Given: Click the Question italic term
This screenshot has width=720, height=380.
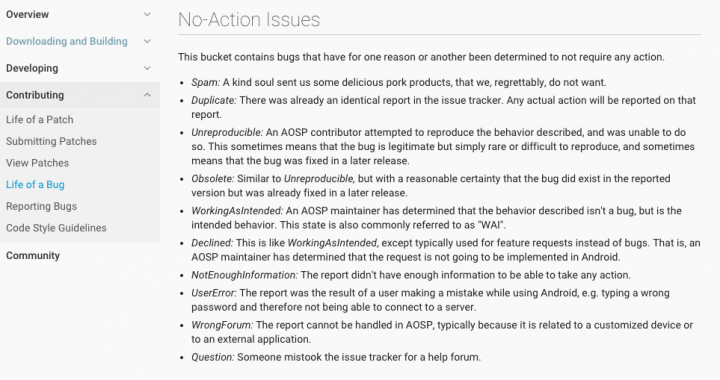Looking at the screenshot, I should click(x=213, y=358).
